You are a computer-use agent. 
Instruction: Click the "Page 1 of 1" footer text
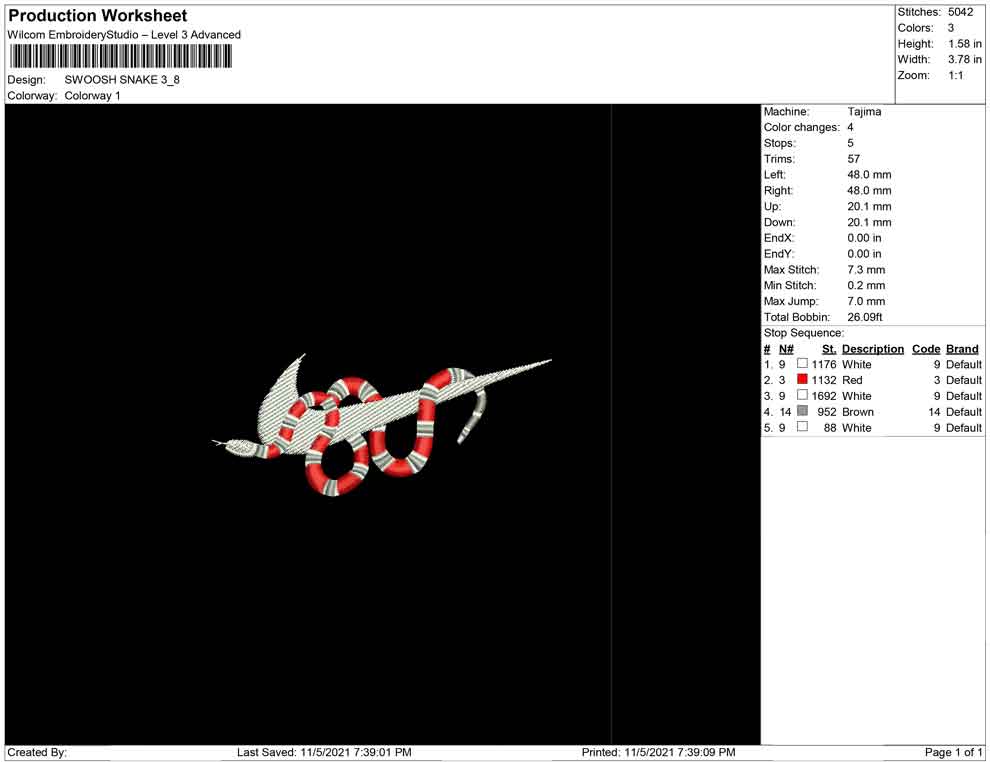click(953, 752)
